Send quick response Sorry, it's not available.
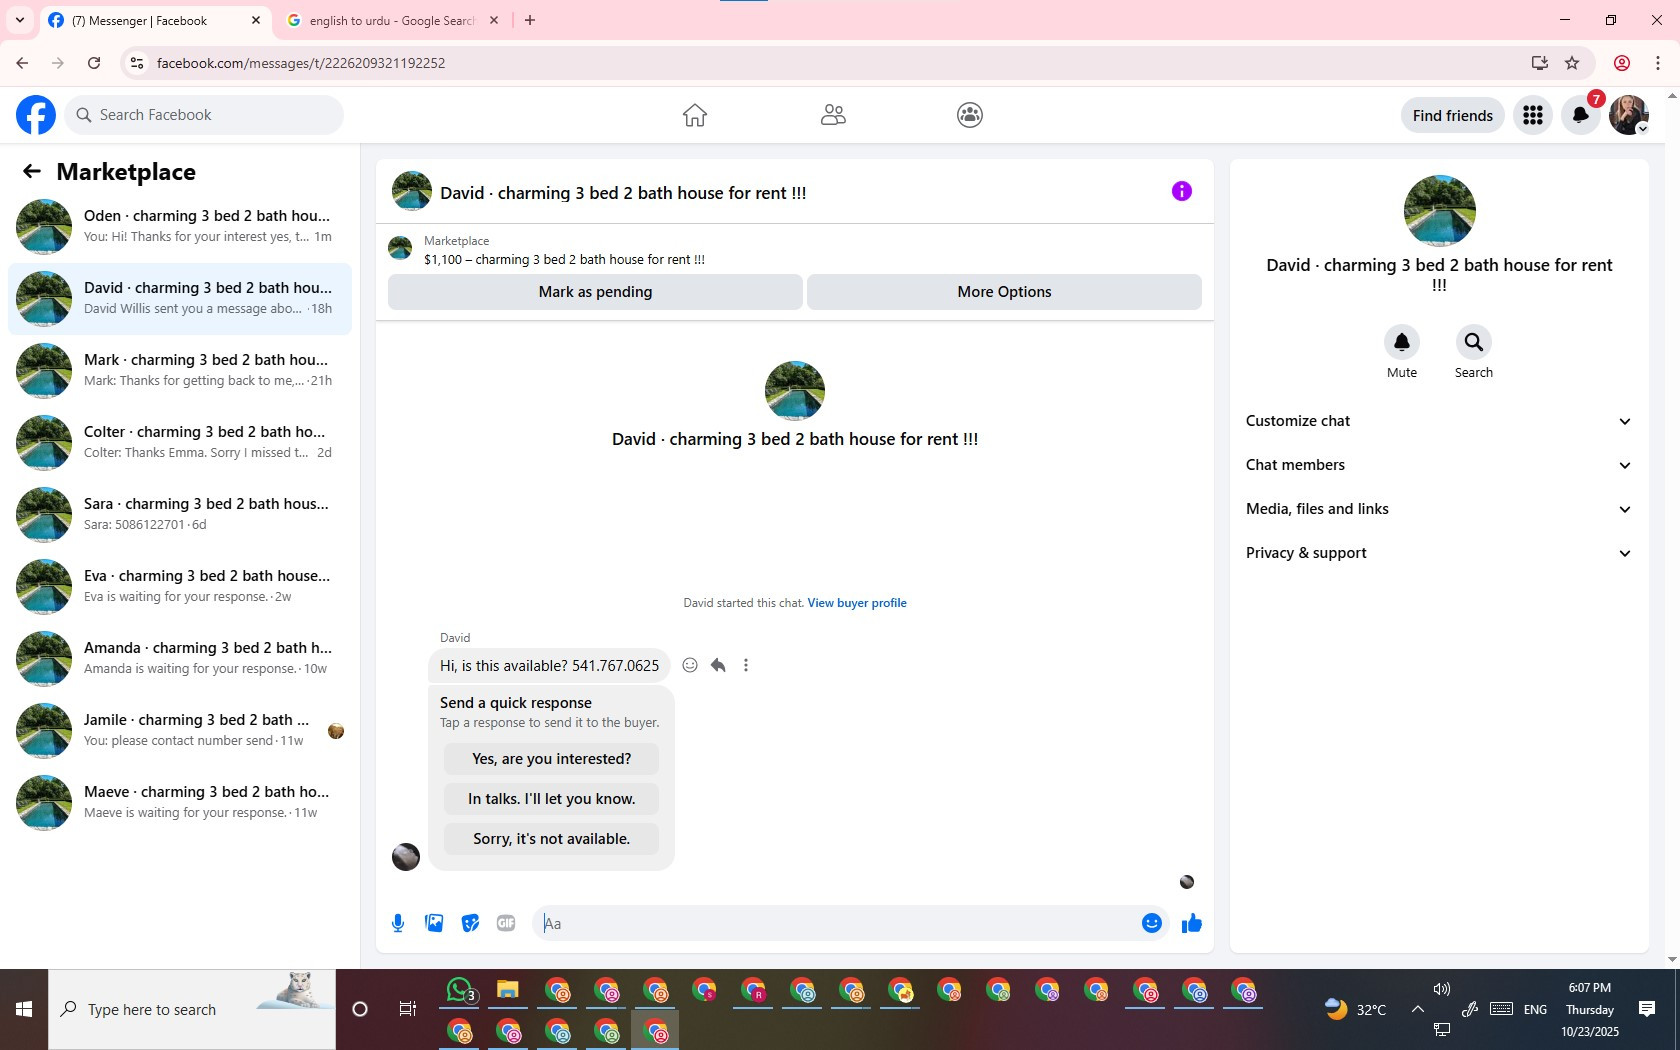 (551, 839)
